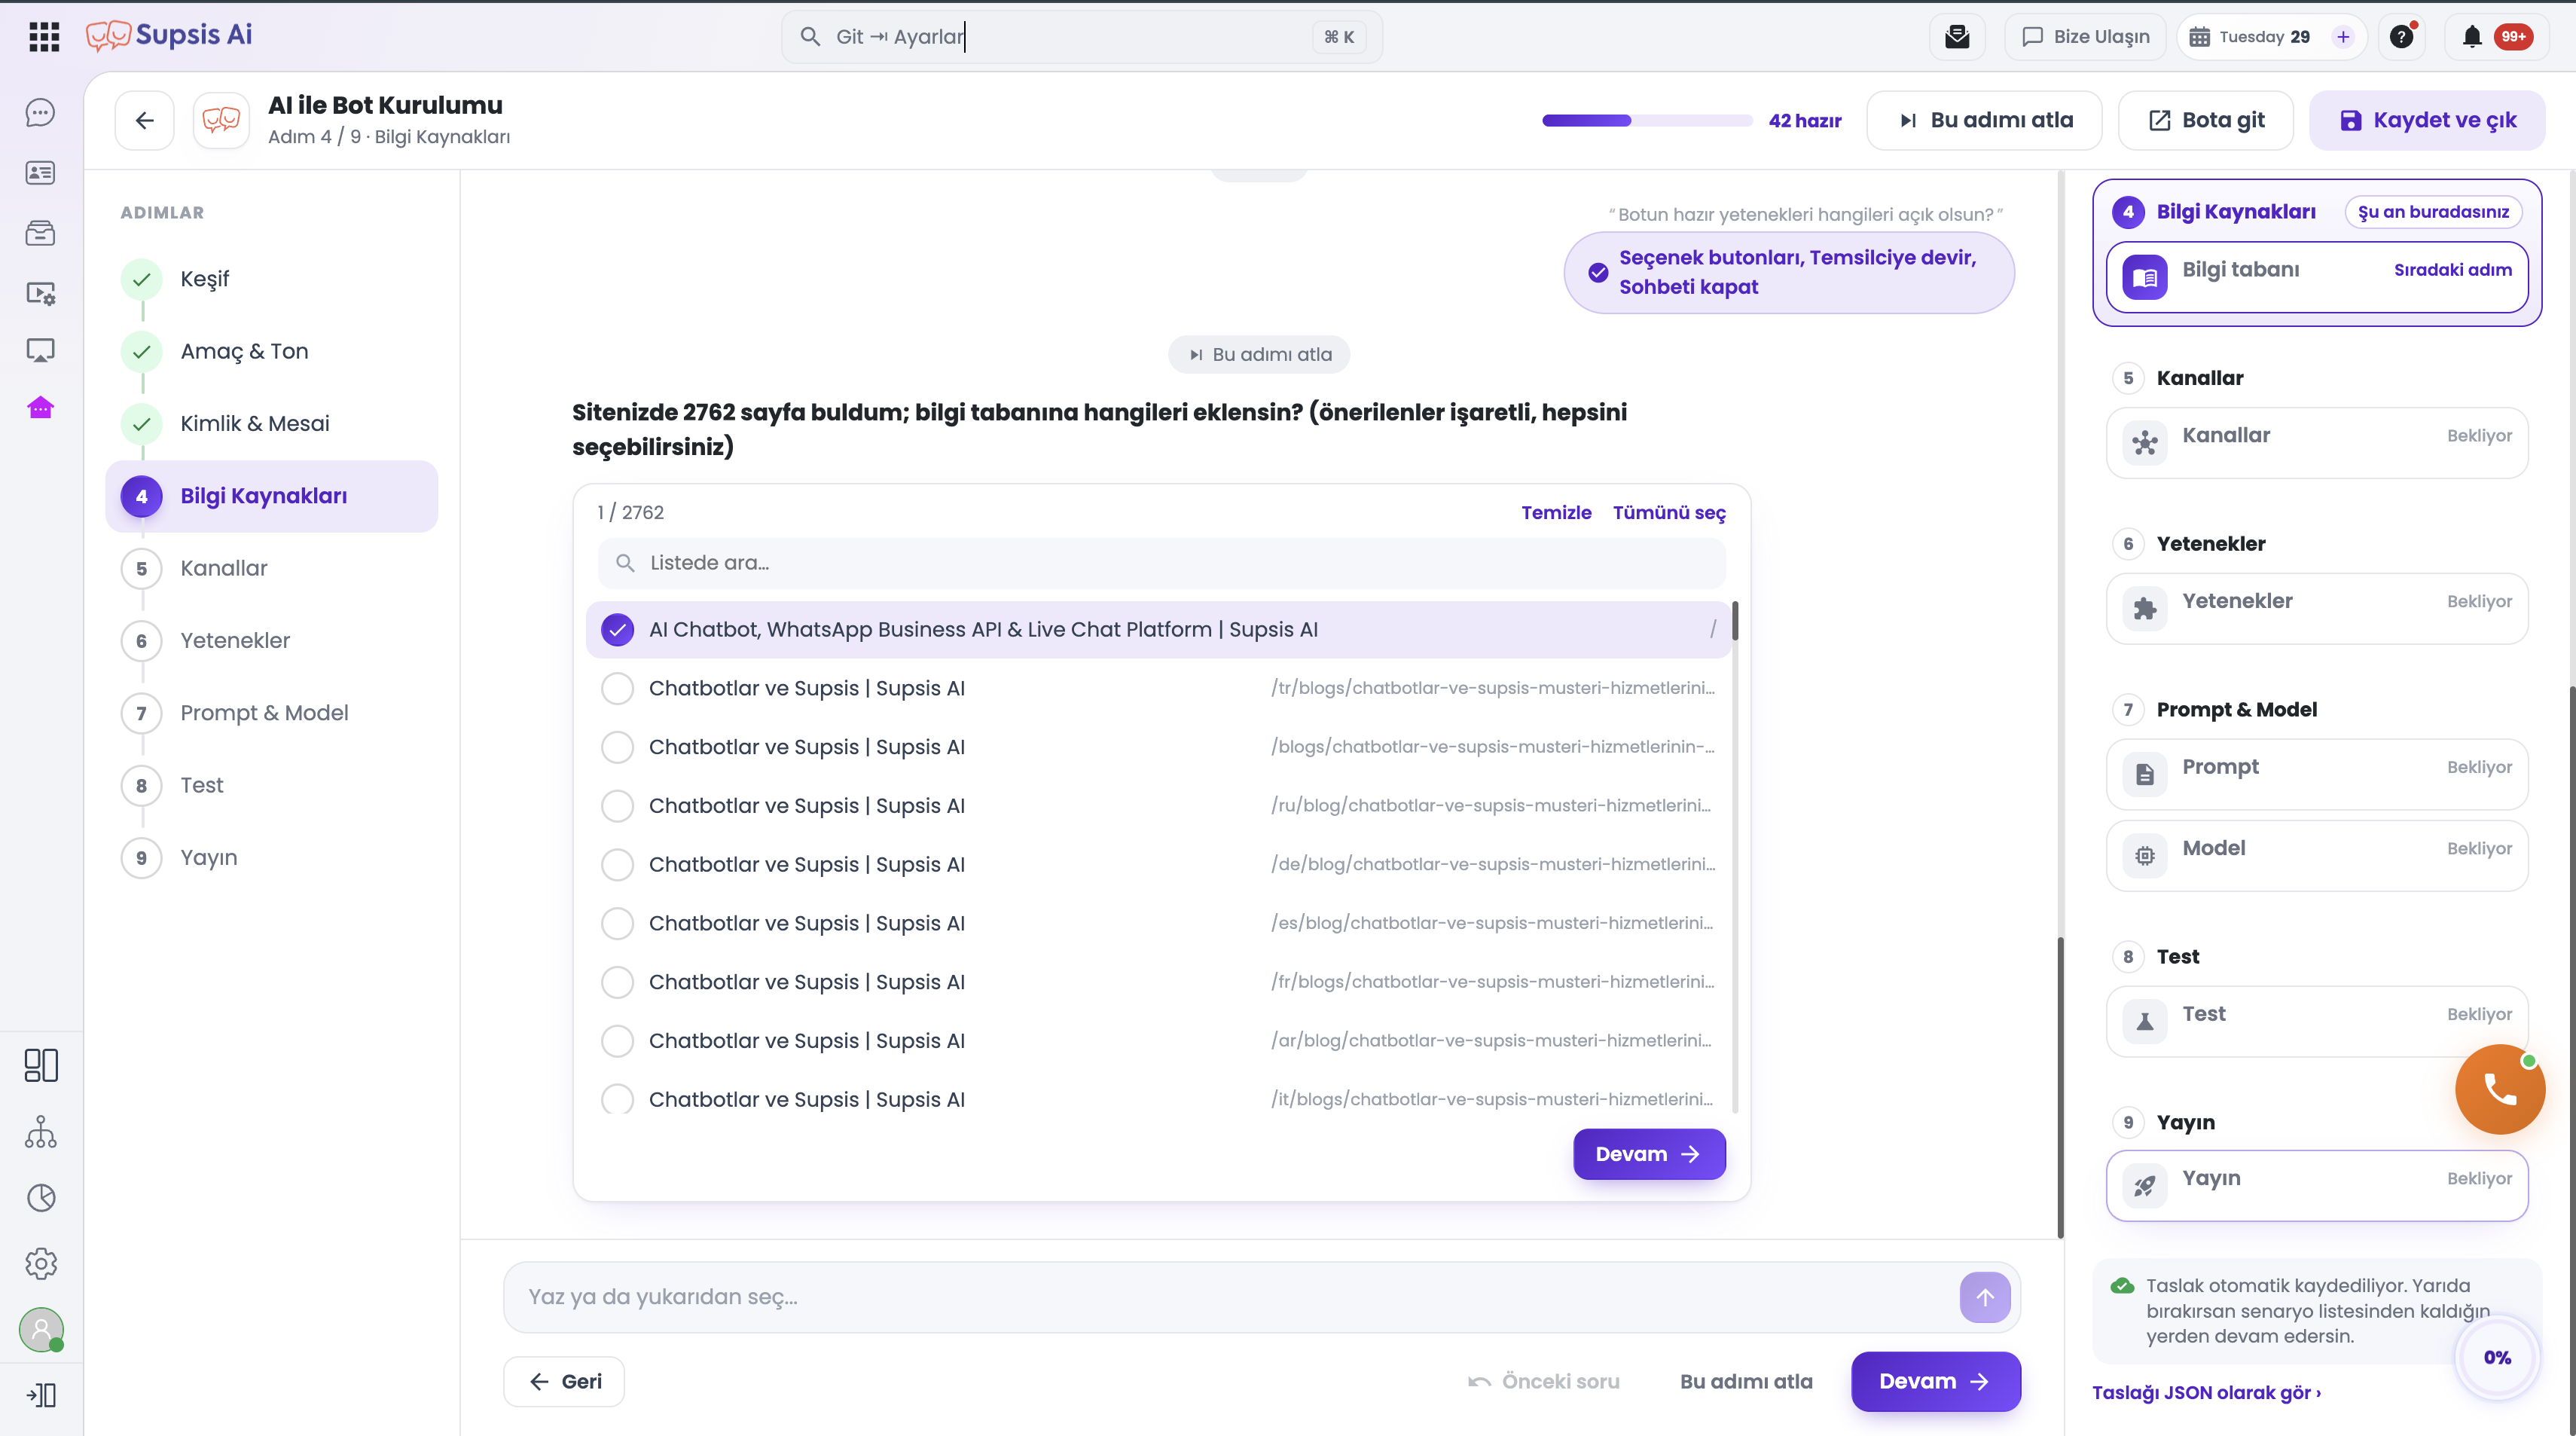Click Bota git button
Image resolution: width=2576 pixels, height=1436 pixels.
[x=2206, y=120]
